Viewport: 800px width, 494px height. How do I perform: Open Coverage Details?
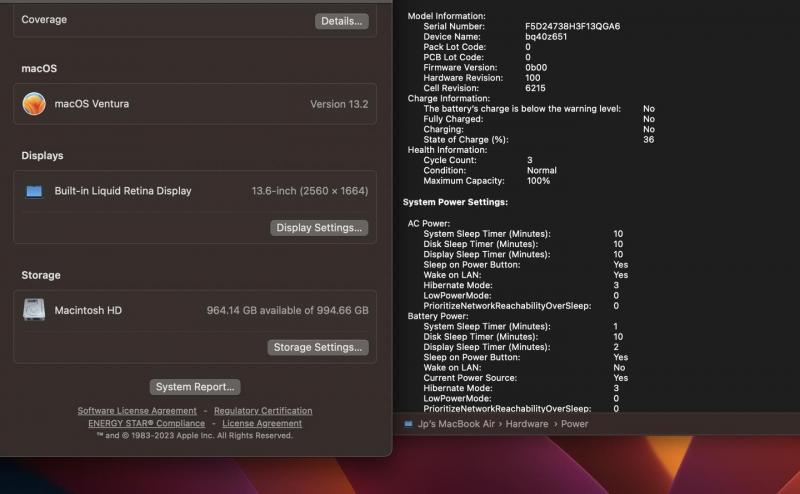(x=341, y=21)
